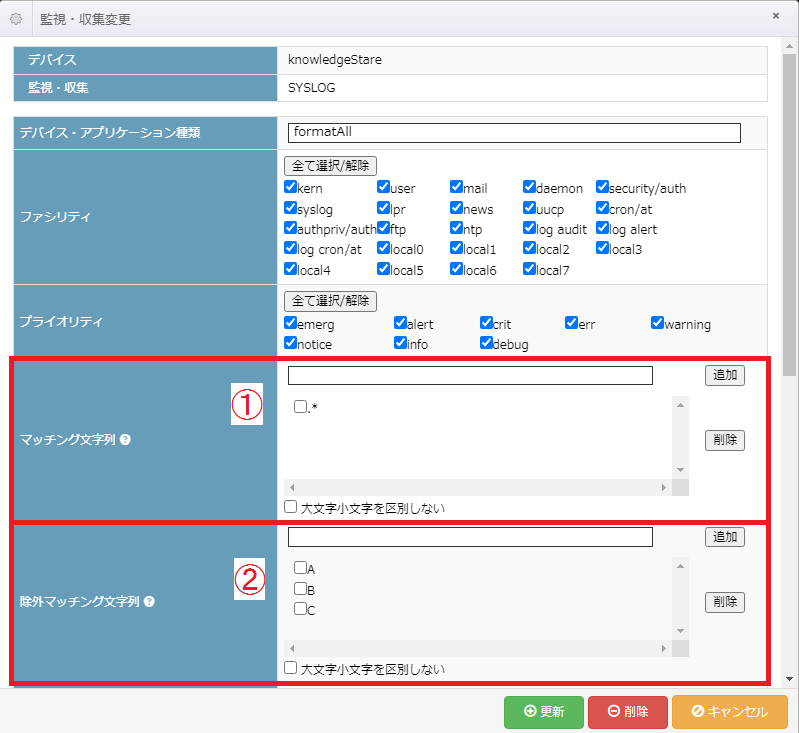The height and width of the screenshot is (733, 799).
Task: Click 全て選択/解除 for ファシリティ
Action: [x=330, y=166]
